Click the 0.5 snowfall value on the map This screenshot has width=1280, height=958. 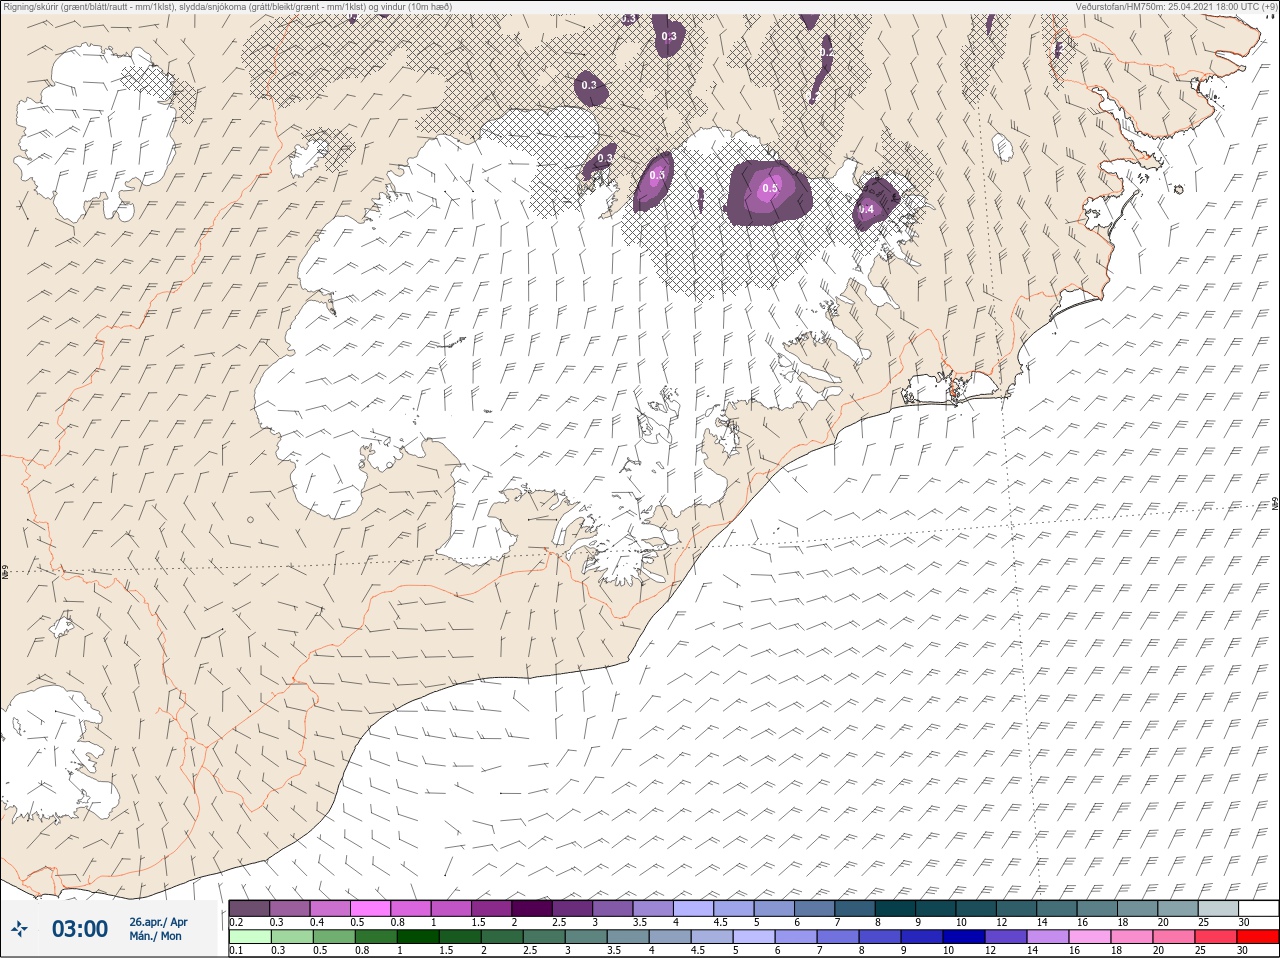[x=770, y=188]
